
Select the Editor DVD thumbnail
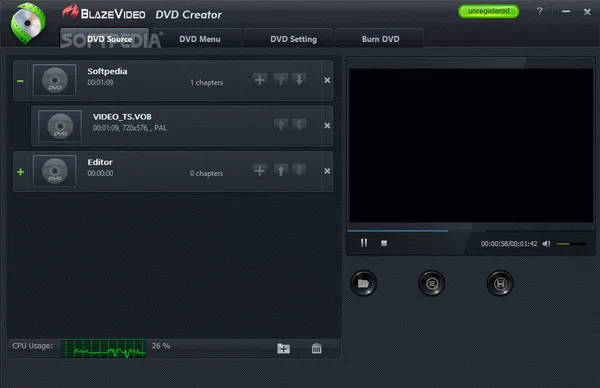tap(55, 171)
